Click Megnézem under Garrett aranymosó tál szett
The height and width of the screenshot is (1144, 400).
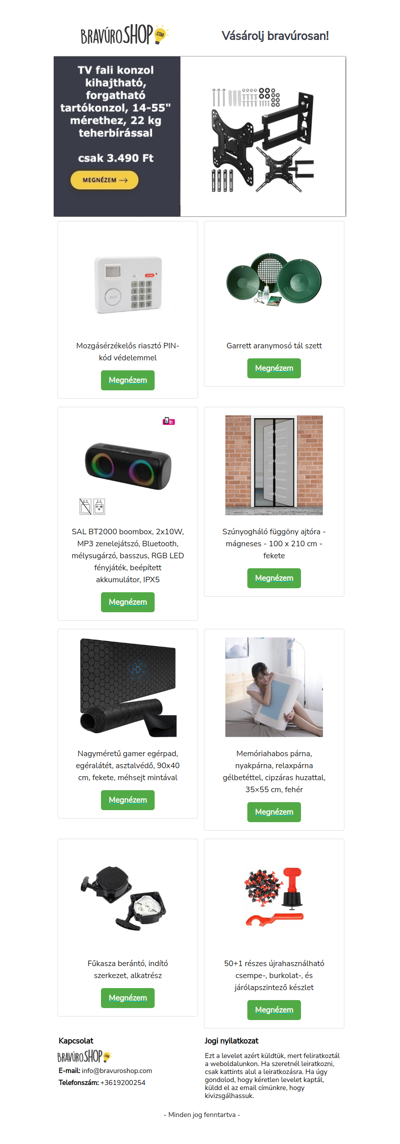click(274, 368)
